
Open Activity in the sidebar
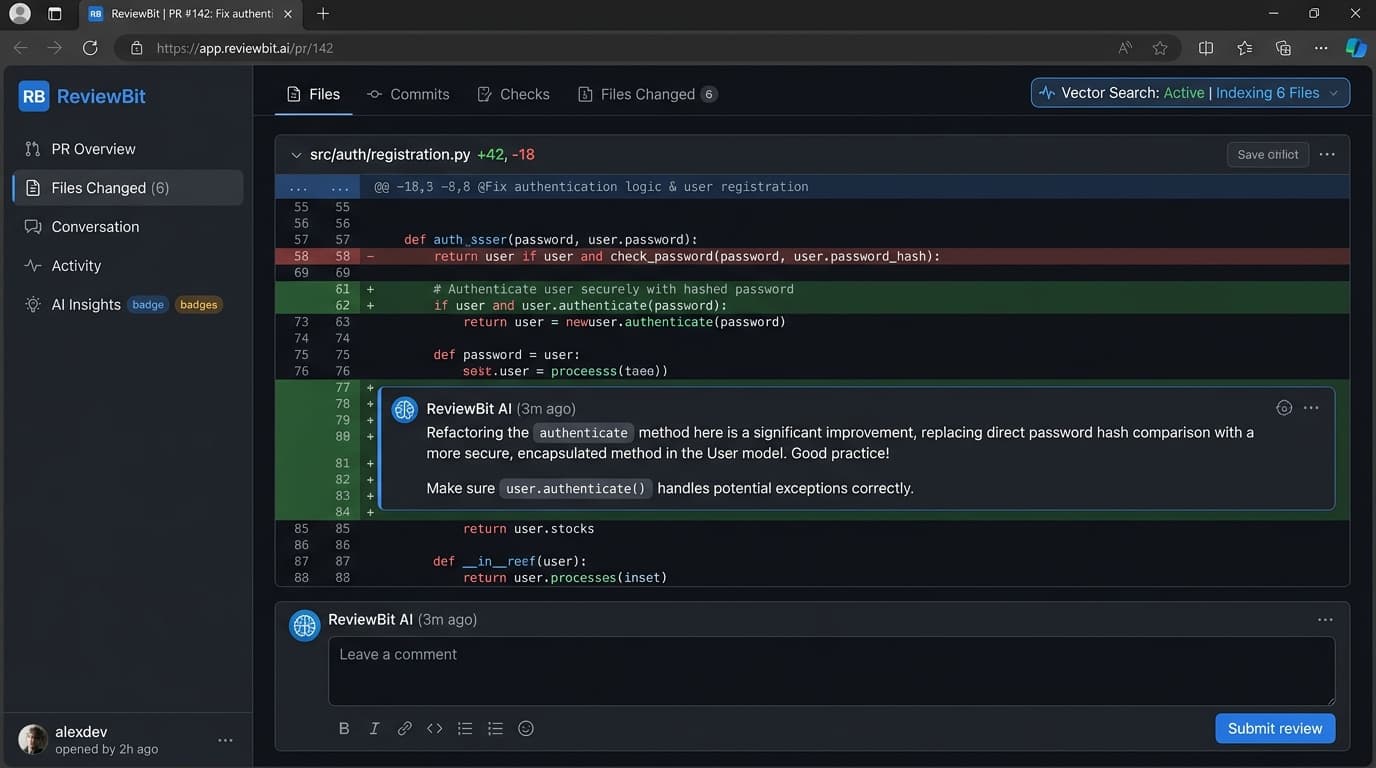point(128,266)
